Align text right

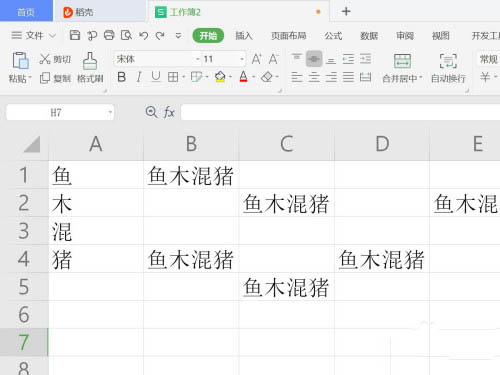point(331,77)
